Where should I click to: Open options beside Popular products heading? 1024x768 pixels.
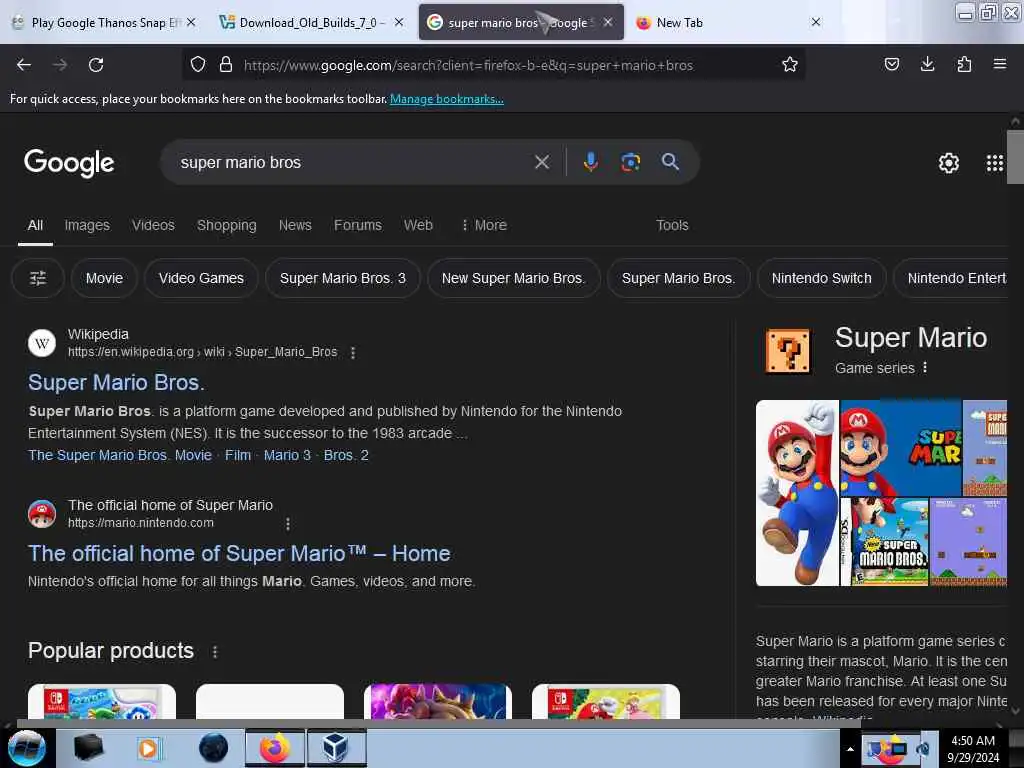point(215,652)
